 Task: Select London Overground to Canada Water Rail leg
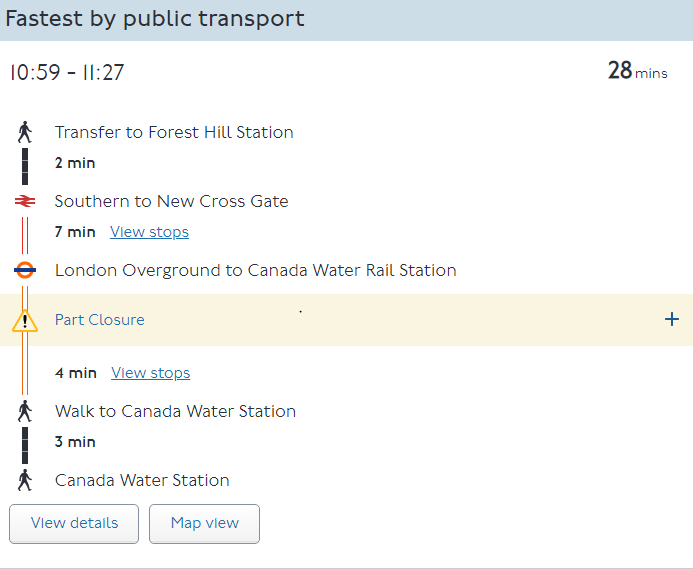(255, 270)
